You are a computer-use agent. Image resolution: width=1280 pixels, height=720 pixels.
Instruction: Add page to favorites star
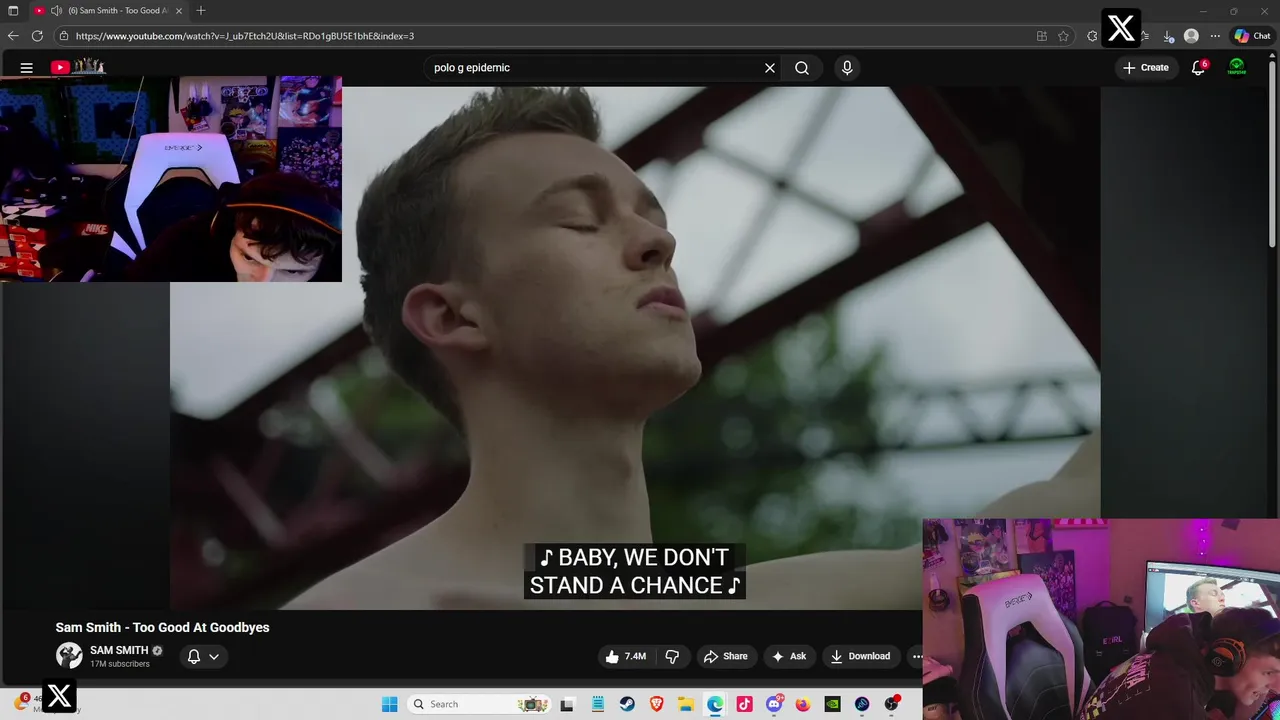pyautogui.click(x=1063, y=36)
